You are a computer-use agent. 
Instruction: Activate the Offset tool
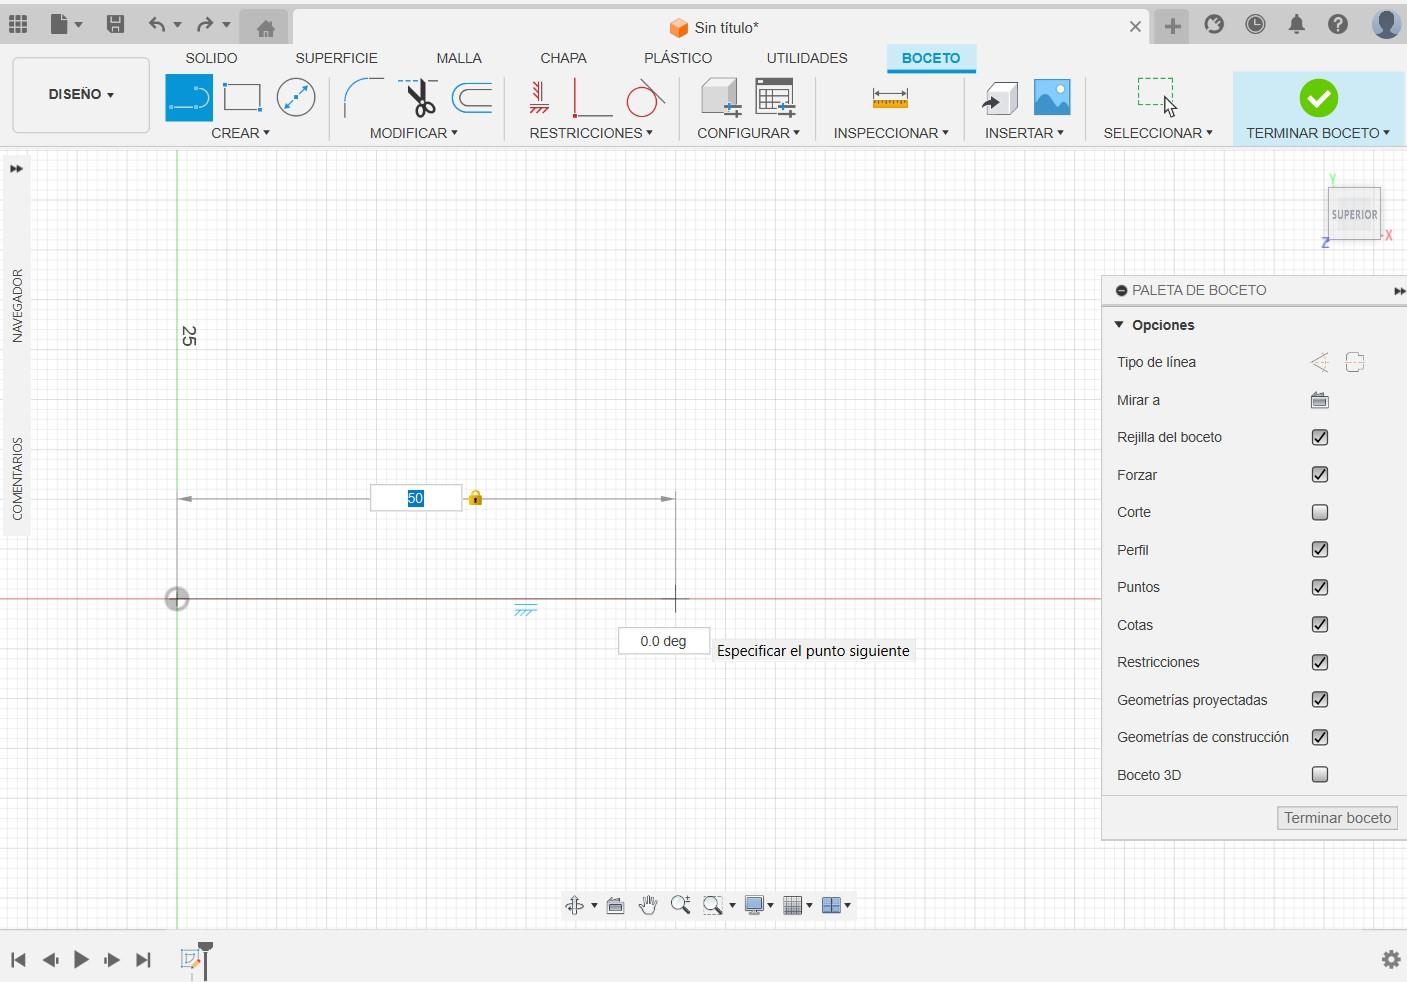point(472,98)
